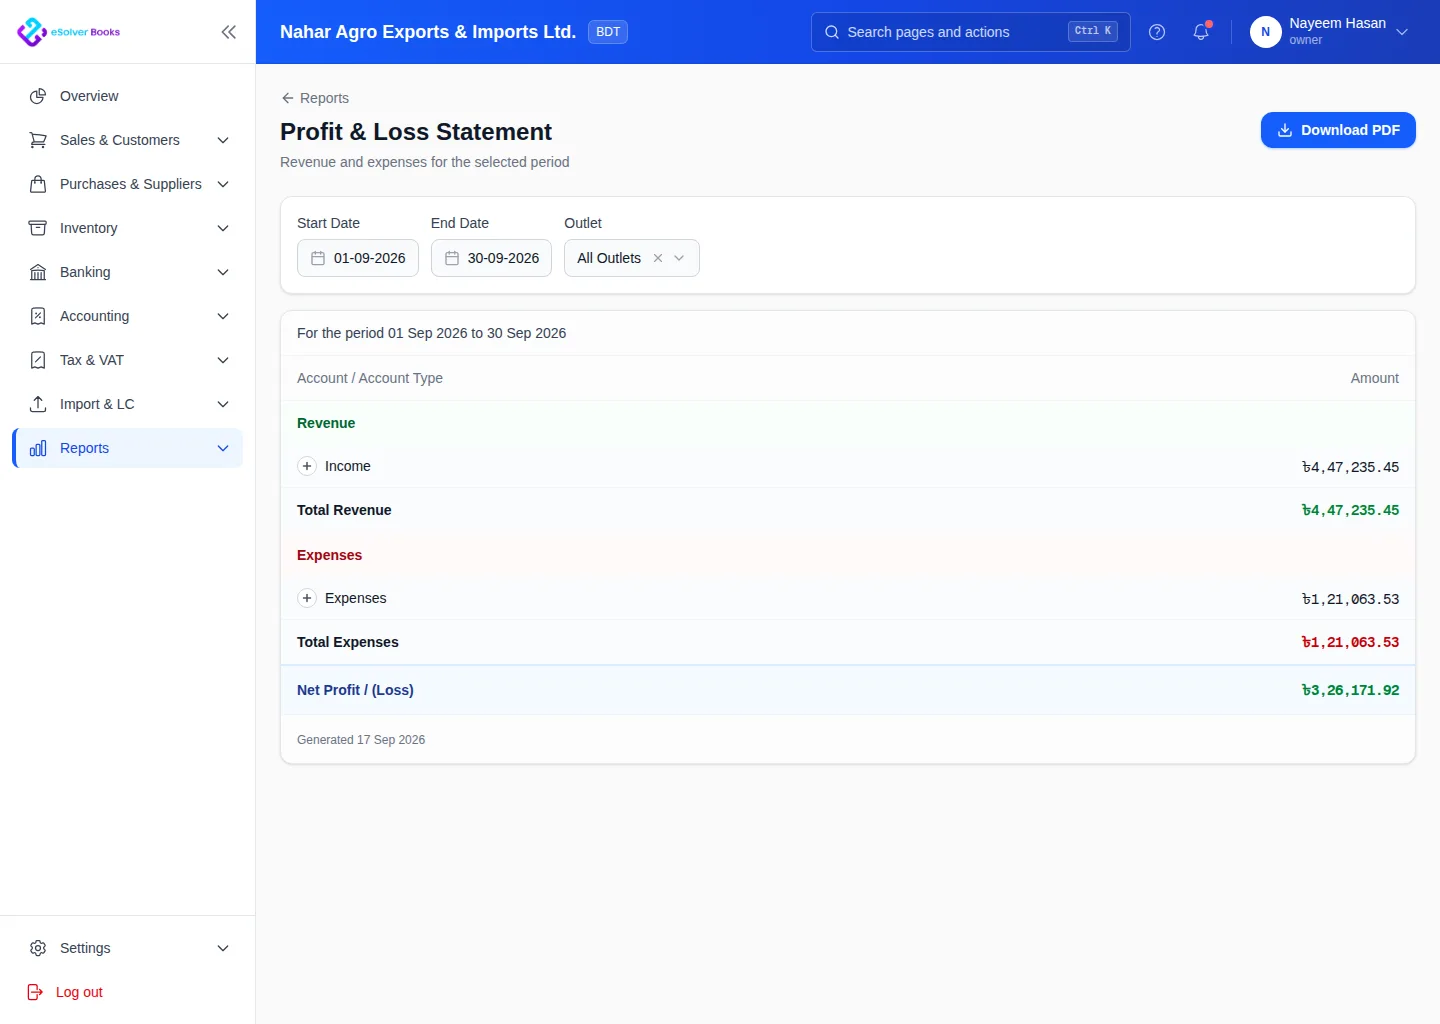Screen dimensions: 1440x1024
Task: Open Sales & Customers menu item
Action: (x=128, y=140)
